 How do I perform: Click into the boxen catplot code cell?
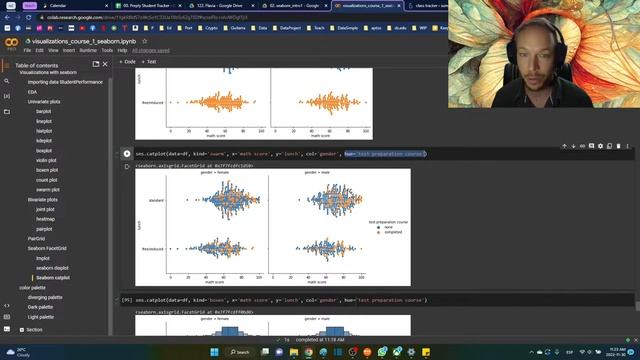tap(384, 300)
